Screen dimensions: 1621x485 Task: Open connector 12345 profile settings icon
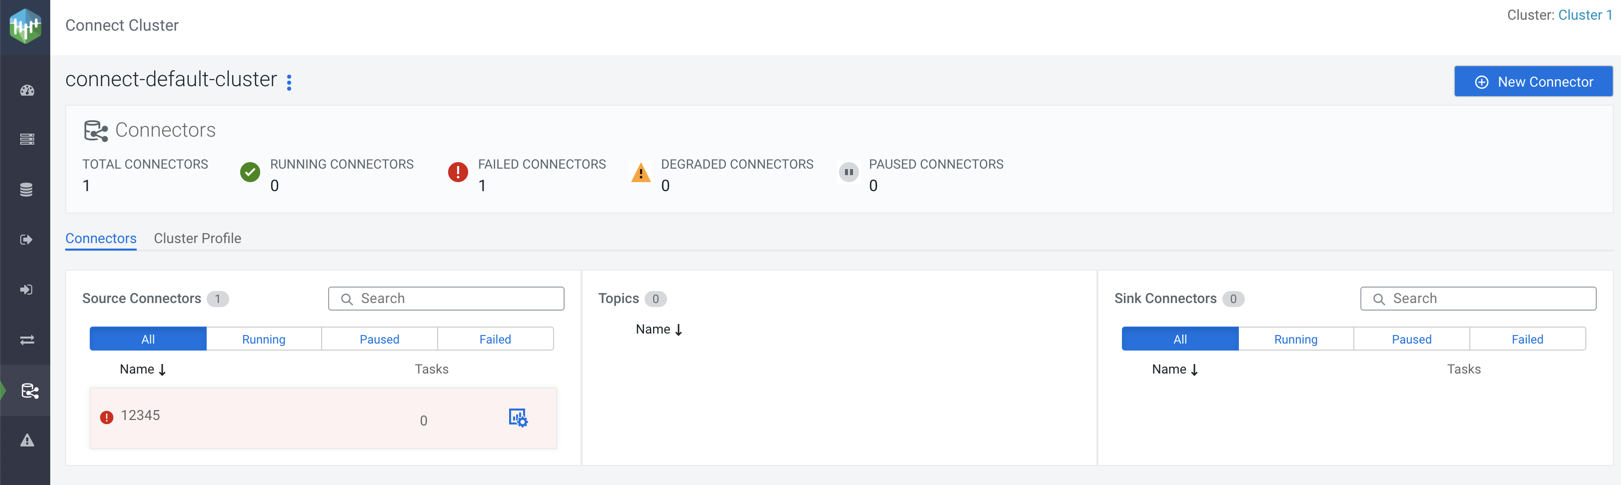point(518,418)
